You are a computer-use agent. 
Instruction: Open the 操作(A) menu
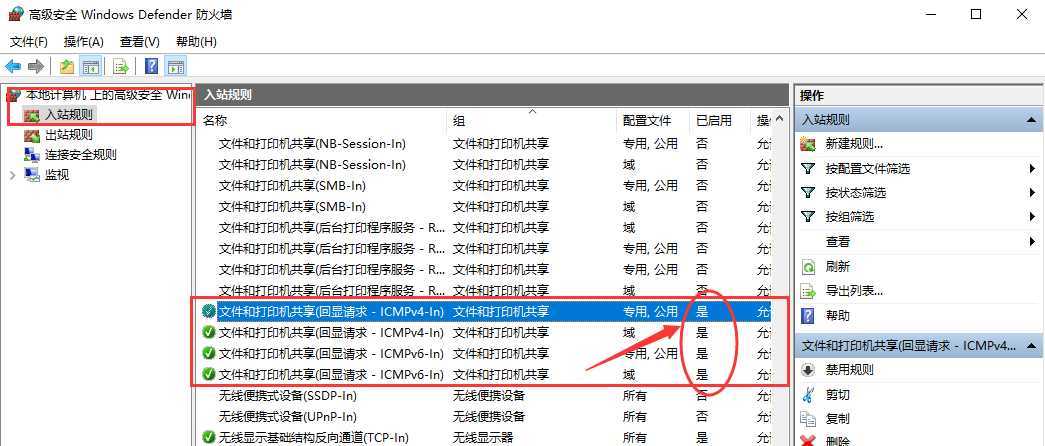tap(84, 42)
